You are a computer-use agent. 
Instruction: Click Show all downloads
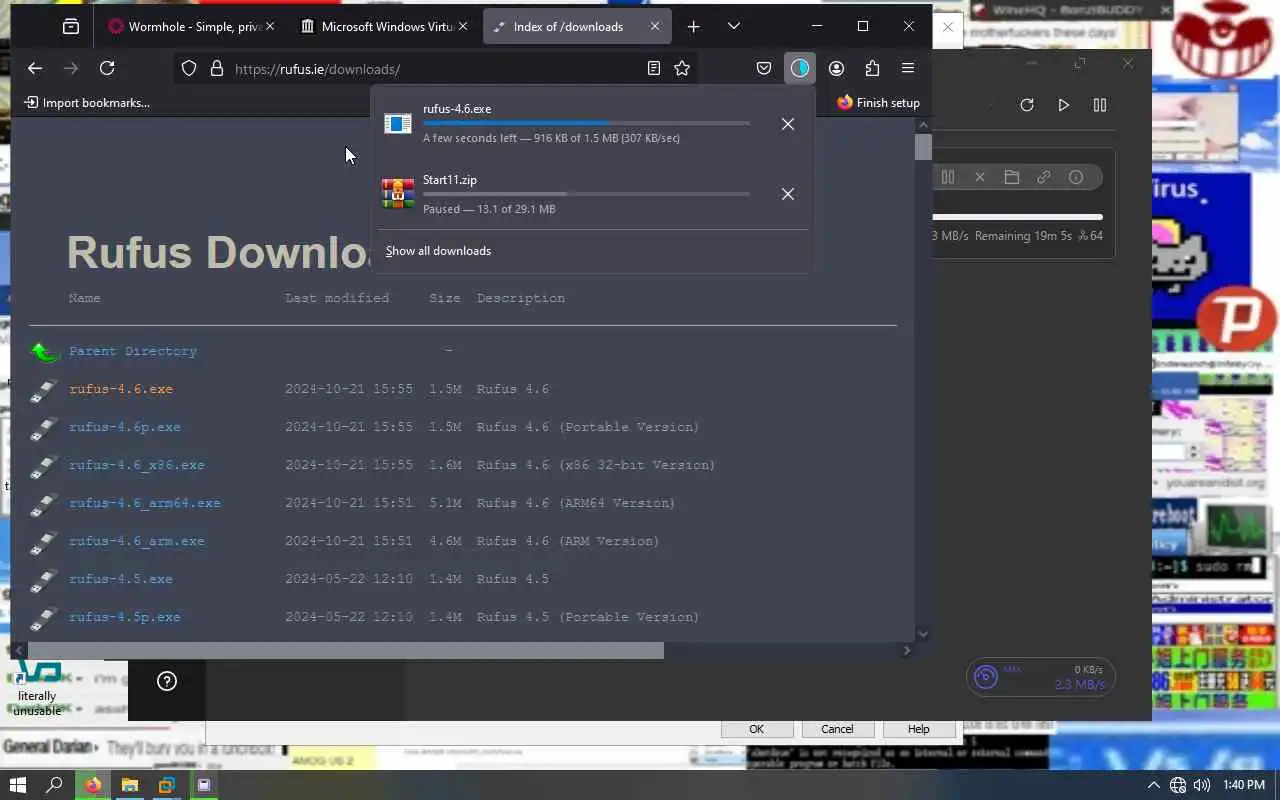[438, 251]
